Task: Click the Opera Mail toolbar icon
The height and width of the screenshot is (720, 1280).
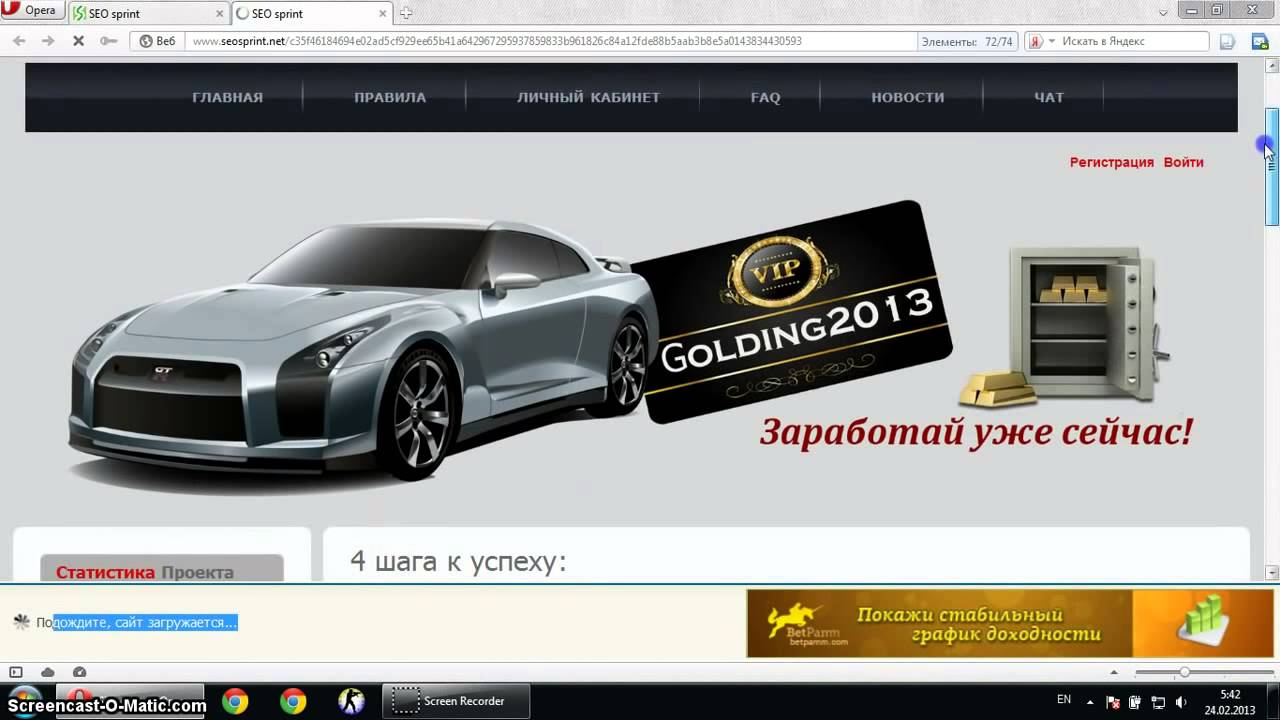Action: (1260, 41)
